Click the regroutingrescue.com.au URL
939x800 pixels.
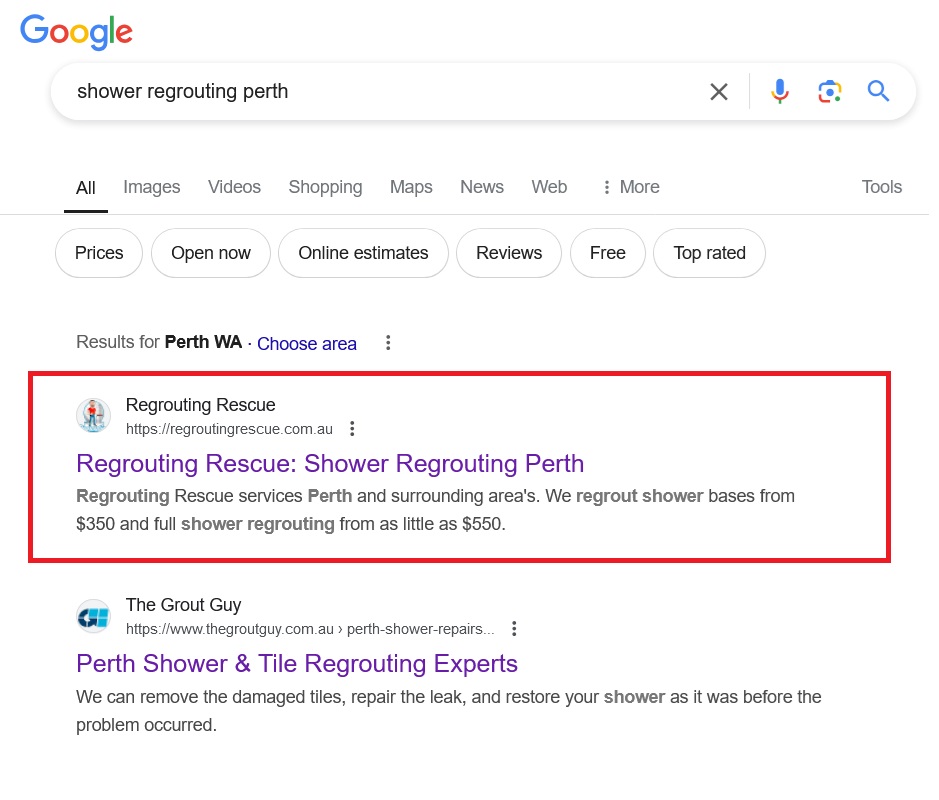(x=229, y=429)
